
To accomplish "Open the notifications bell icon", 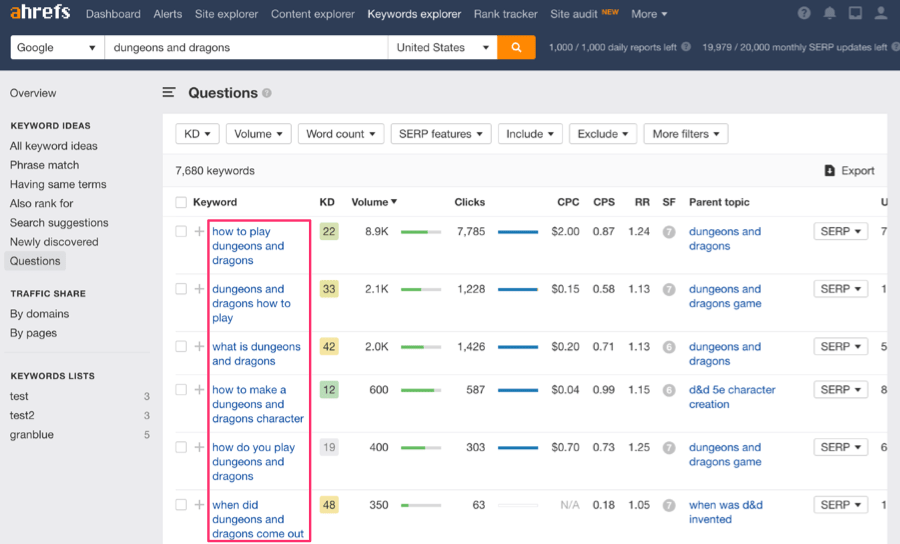I will 829,13.
